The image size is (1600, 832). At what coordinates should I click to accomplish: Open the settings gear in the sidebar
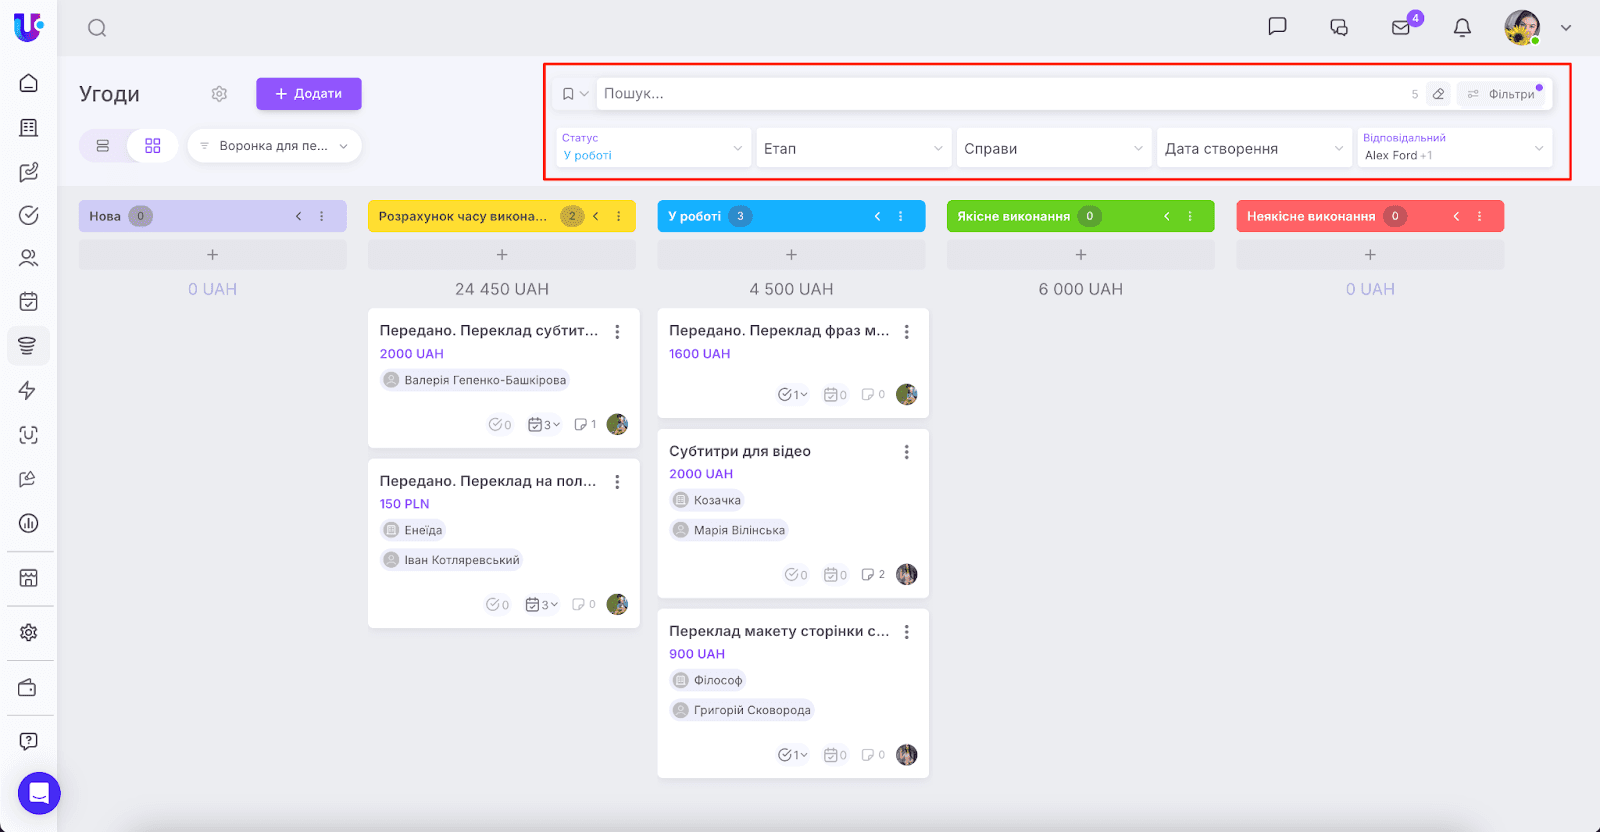click(x=29, y=632)
